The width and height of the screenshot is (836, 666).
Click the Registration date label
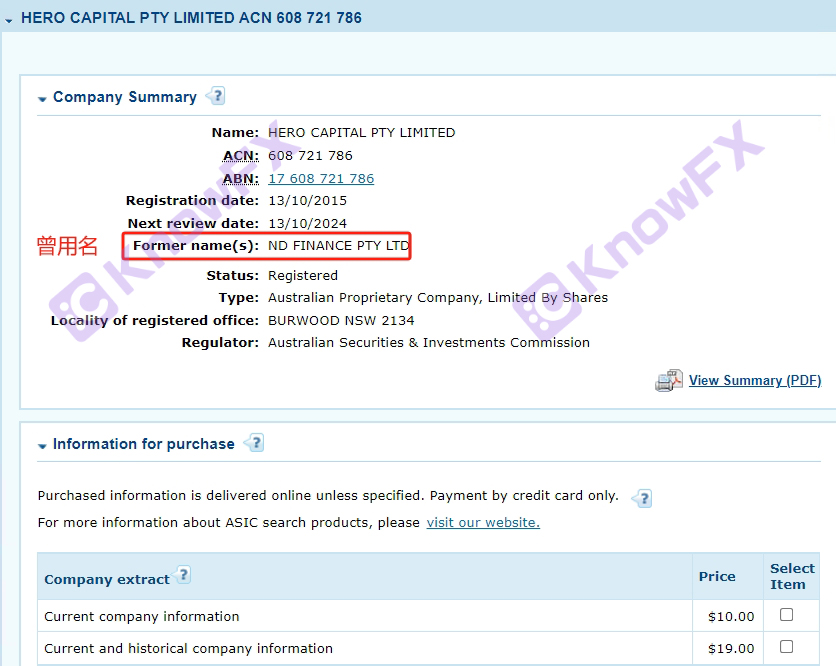point(192,200)
